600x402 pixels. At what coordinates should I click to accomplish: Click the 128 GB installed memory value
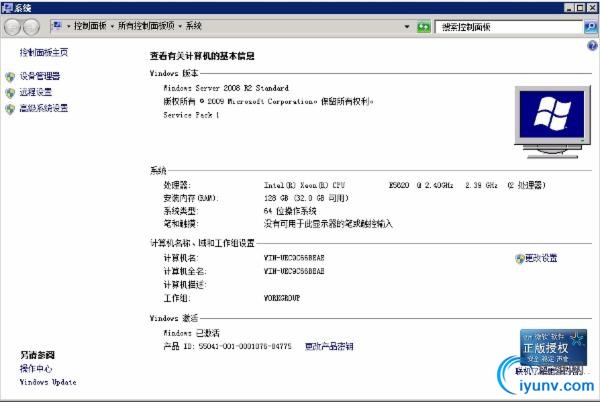tap(306, 198)
